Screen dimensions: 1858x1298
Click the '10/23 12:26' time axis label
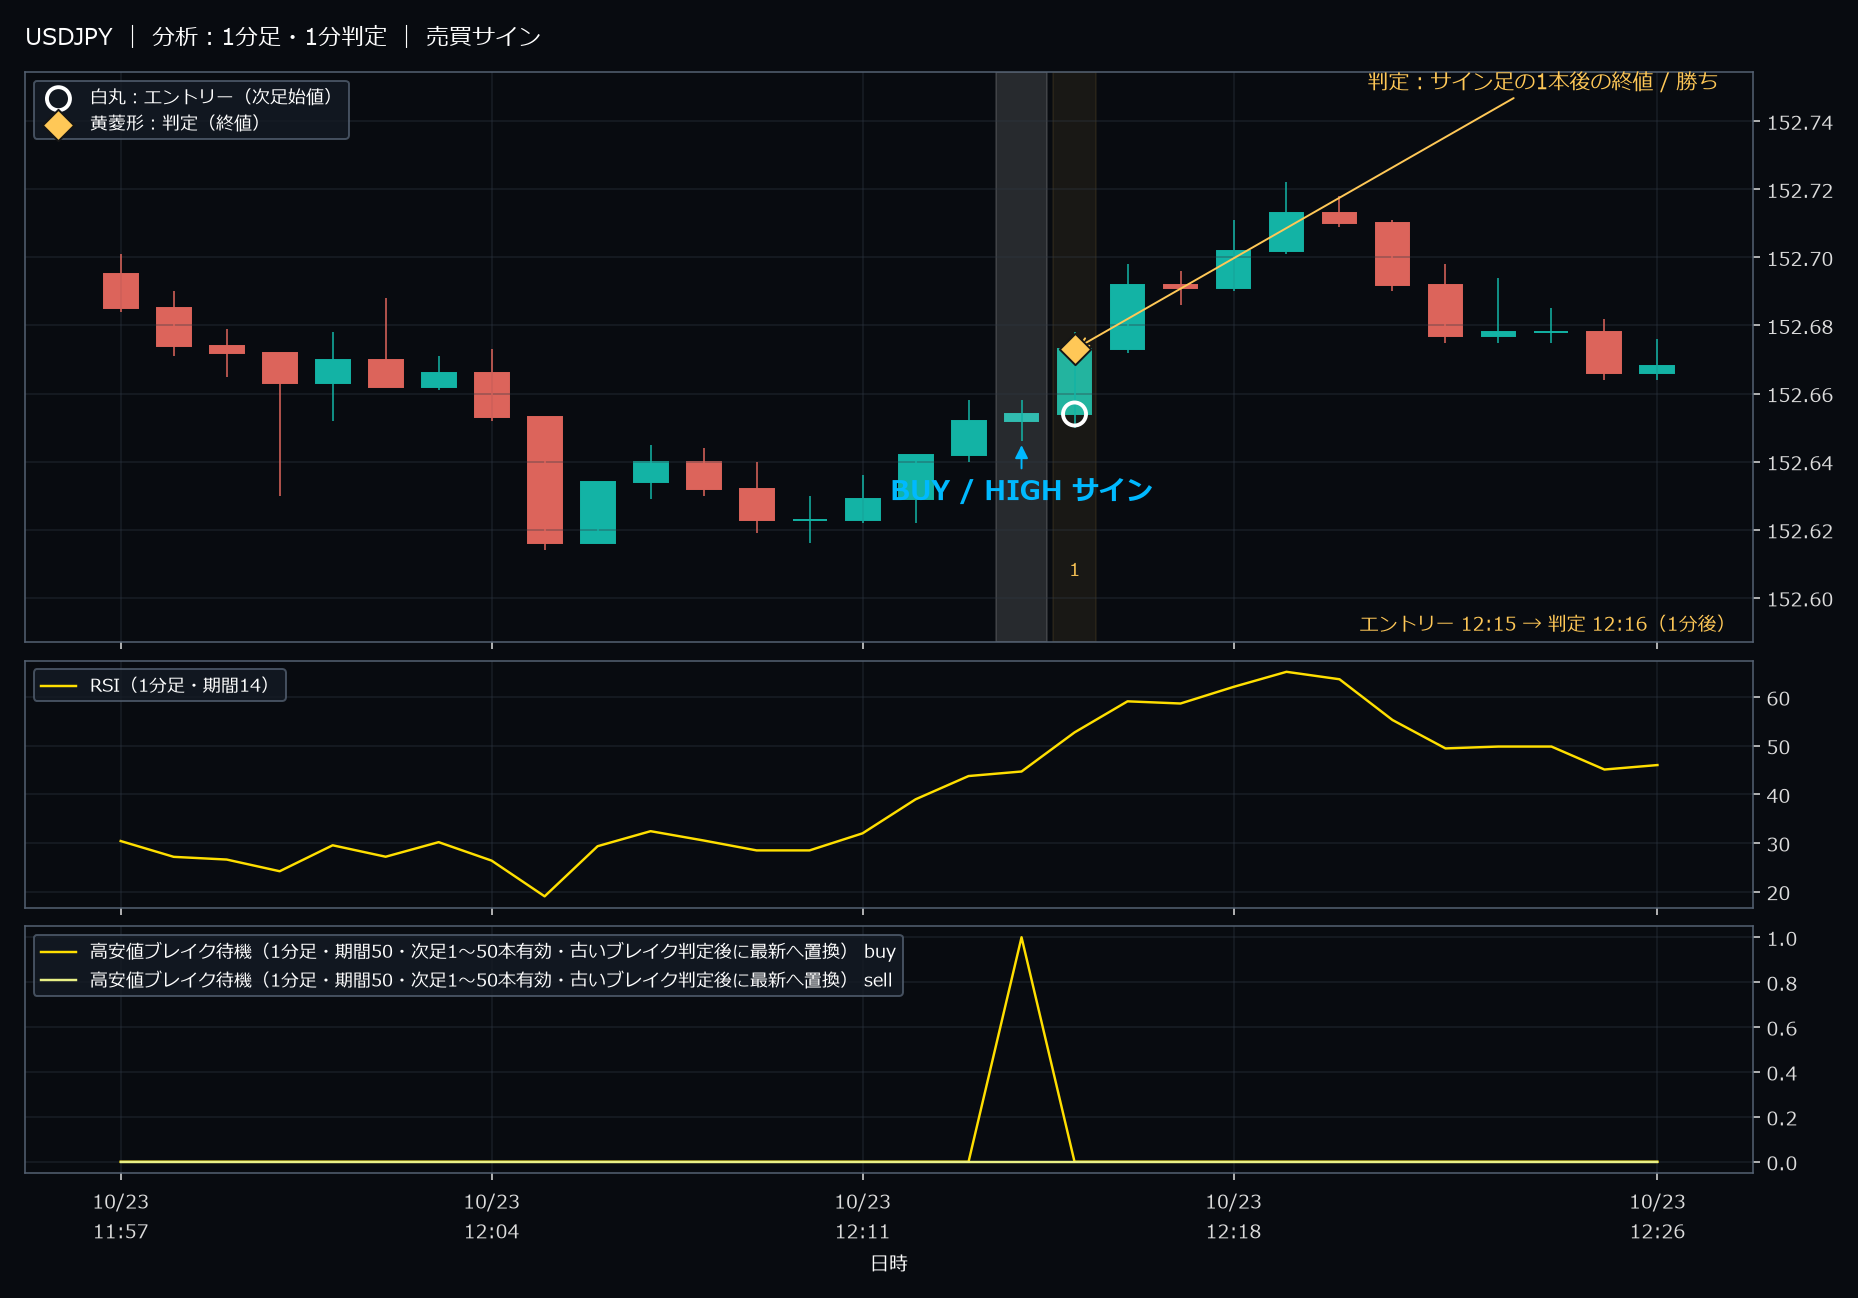[1657, 1216]
